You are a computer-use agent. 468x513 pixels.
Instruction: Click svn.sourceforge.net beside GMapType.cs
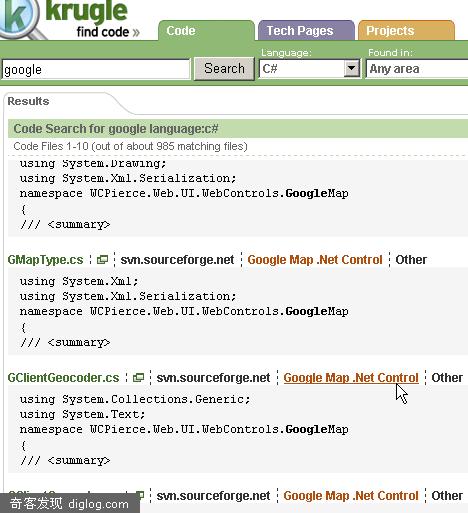pos(177,260)
